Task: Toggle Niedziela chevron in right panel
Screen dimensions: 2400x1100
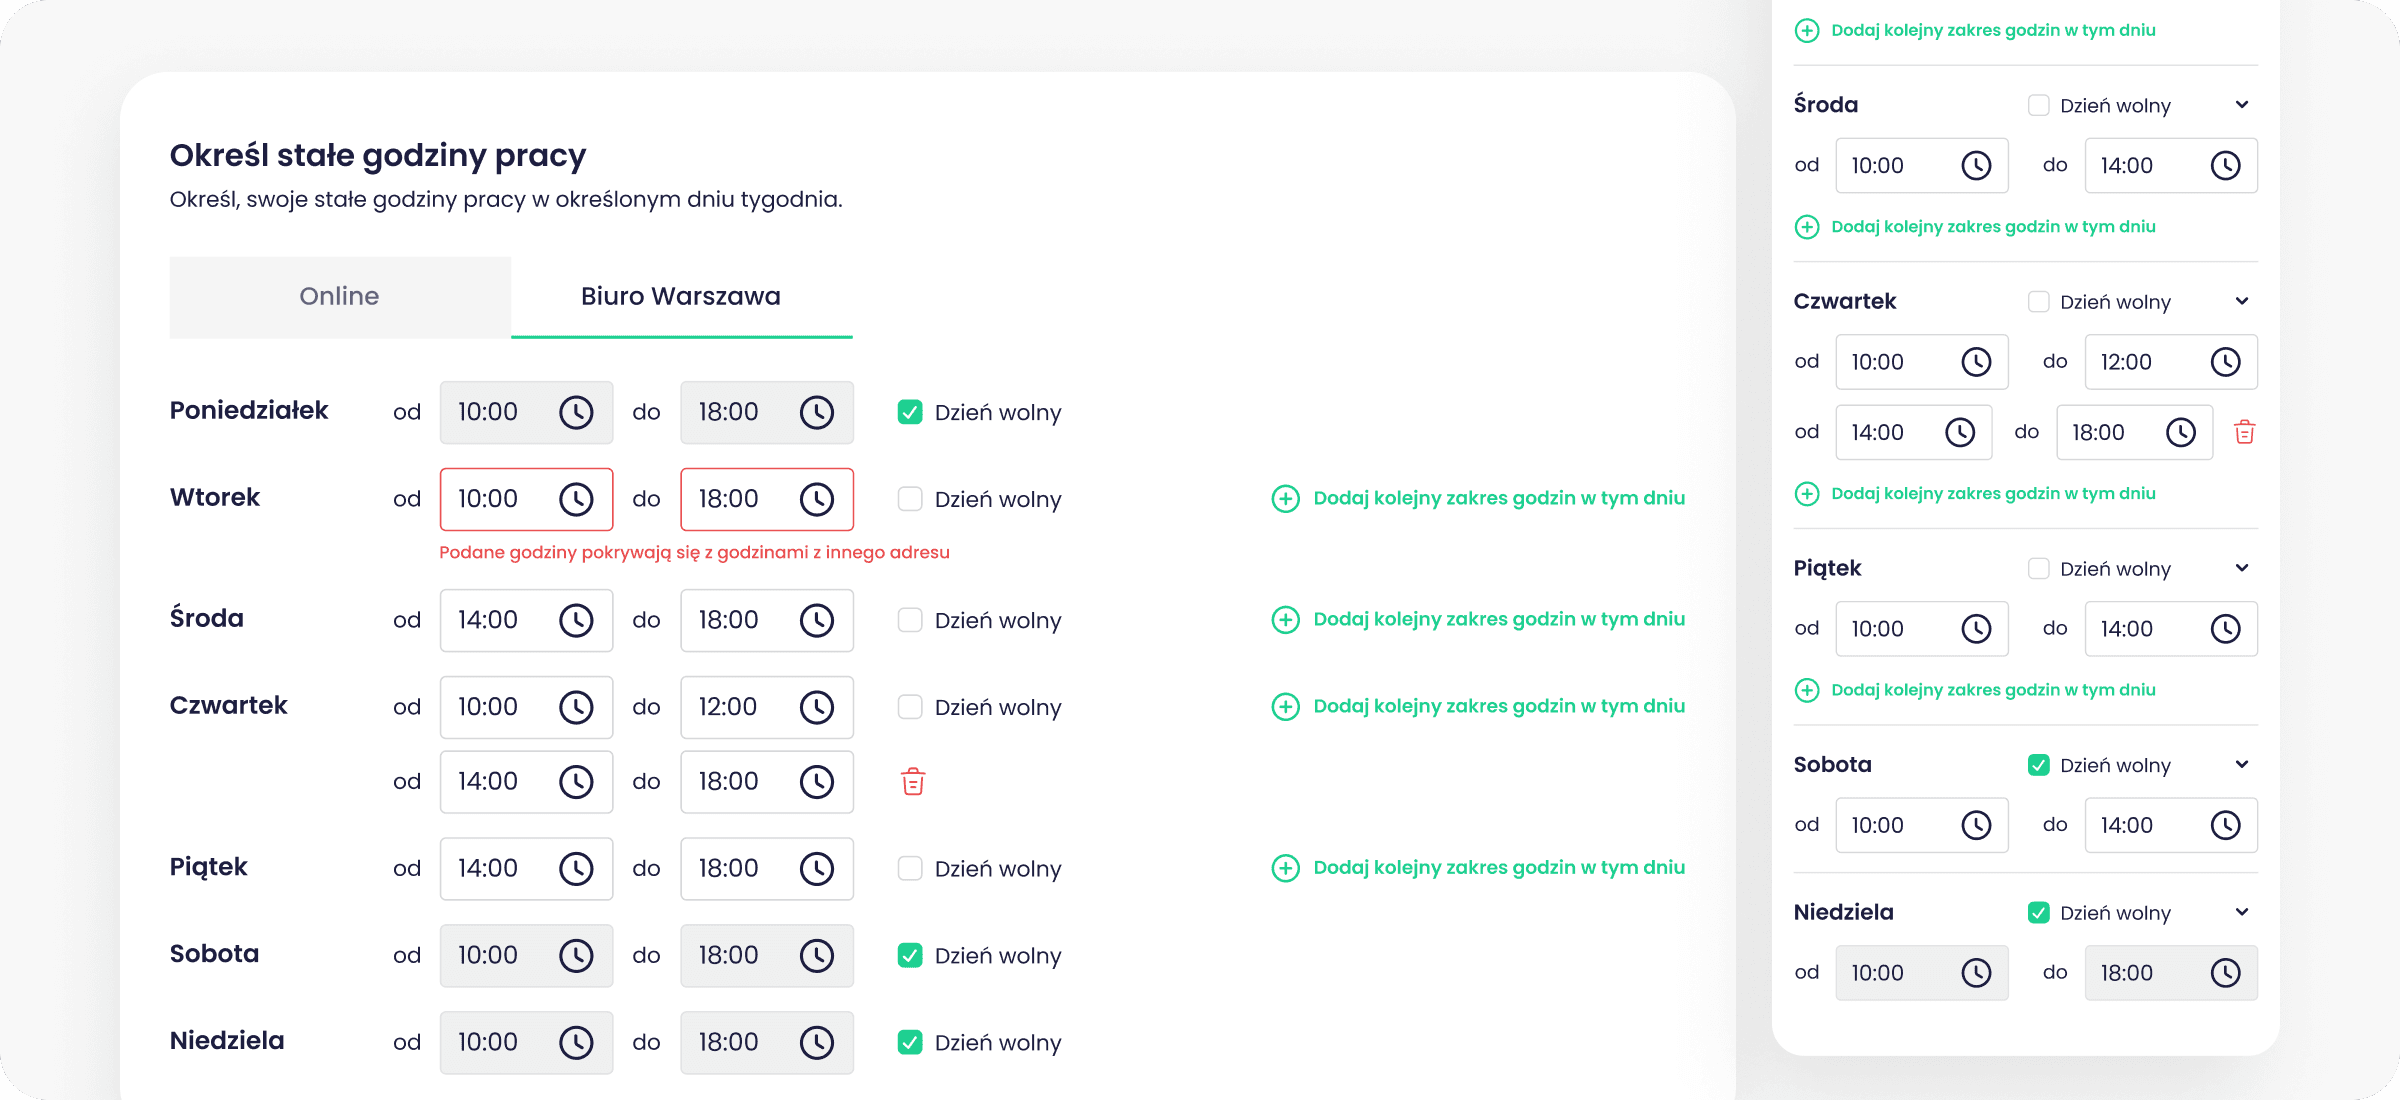Action: 2242,912
